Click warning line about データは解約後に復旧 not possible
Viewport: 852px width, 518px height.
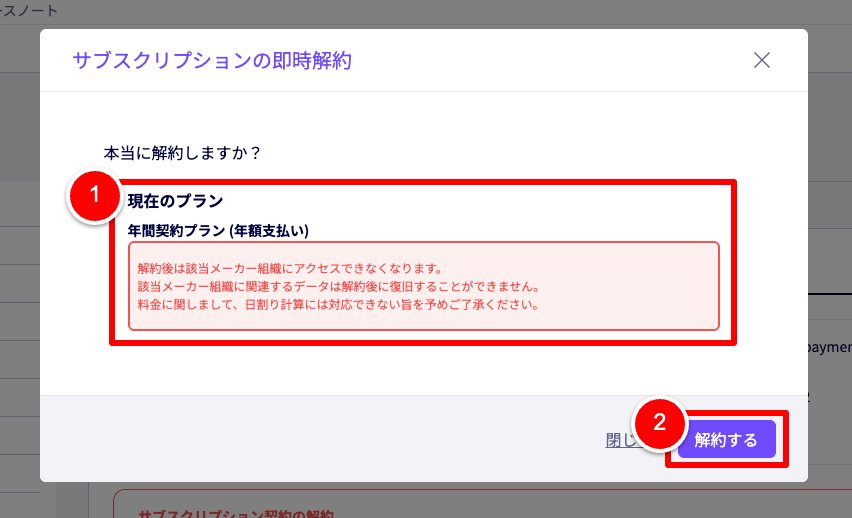click(x=338, y=286)
